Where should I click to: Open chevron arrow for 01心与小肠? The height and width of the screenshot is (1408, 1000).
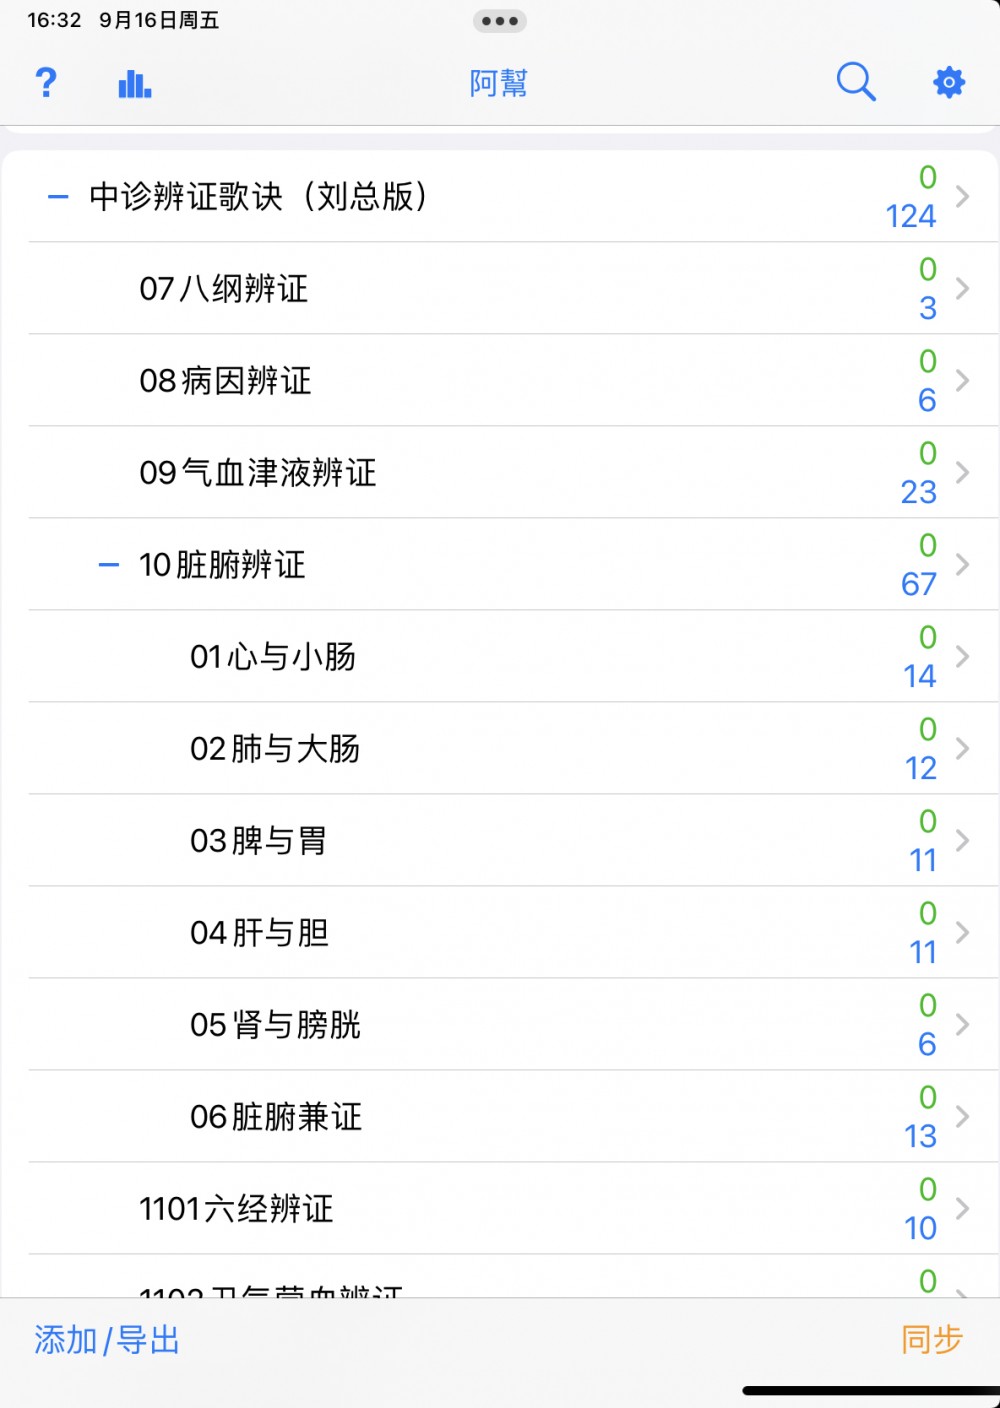pos(962,657)
